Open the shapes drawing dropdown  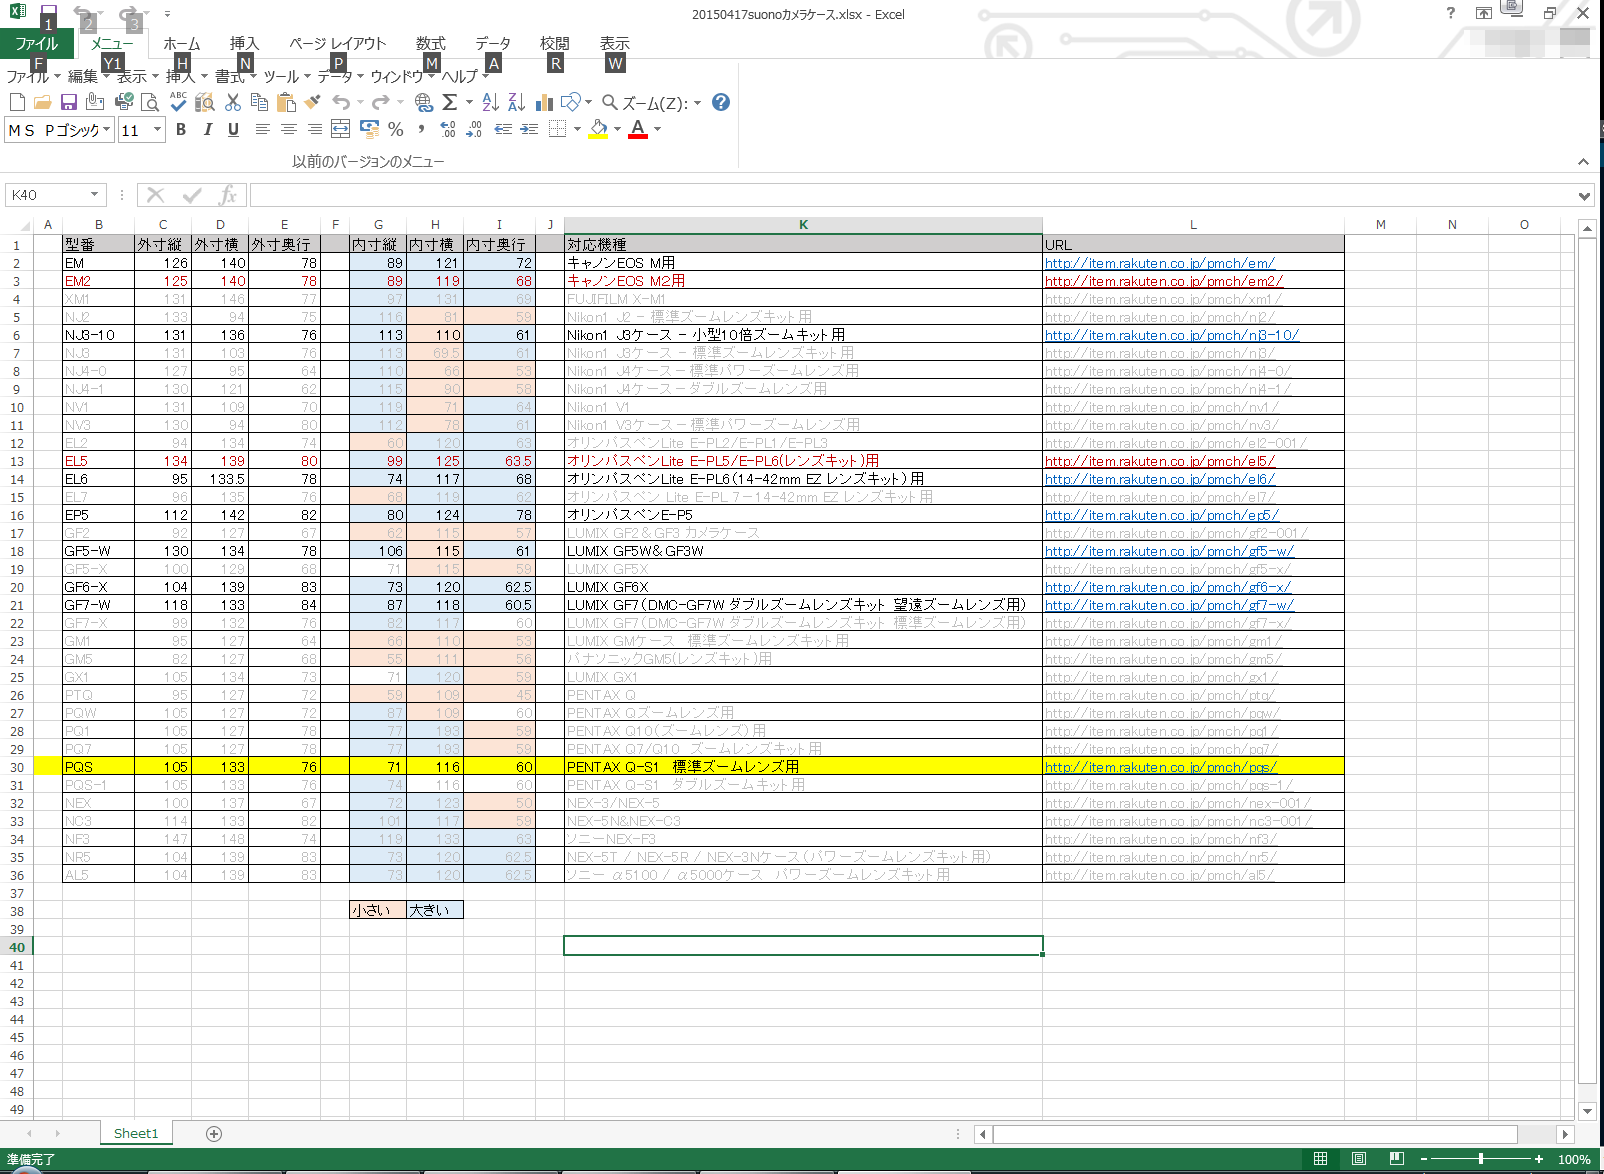[588, 102]
